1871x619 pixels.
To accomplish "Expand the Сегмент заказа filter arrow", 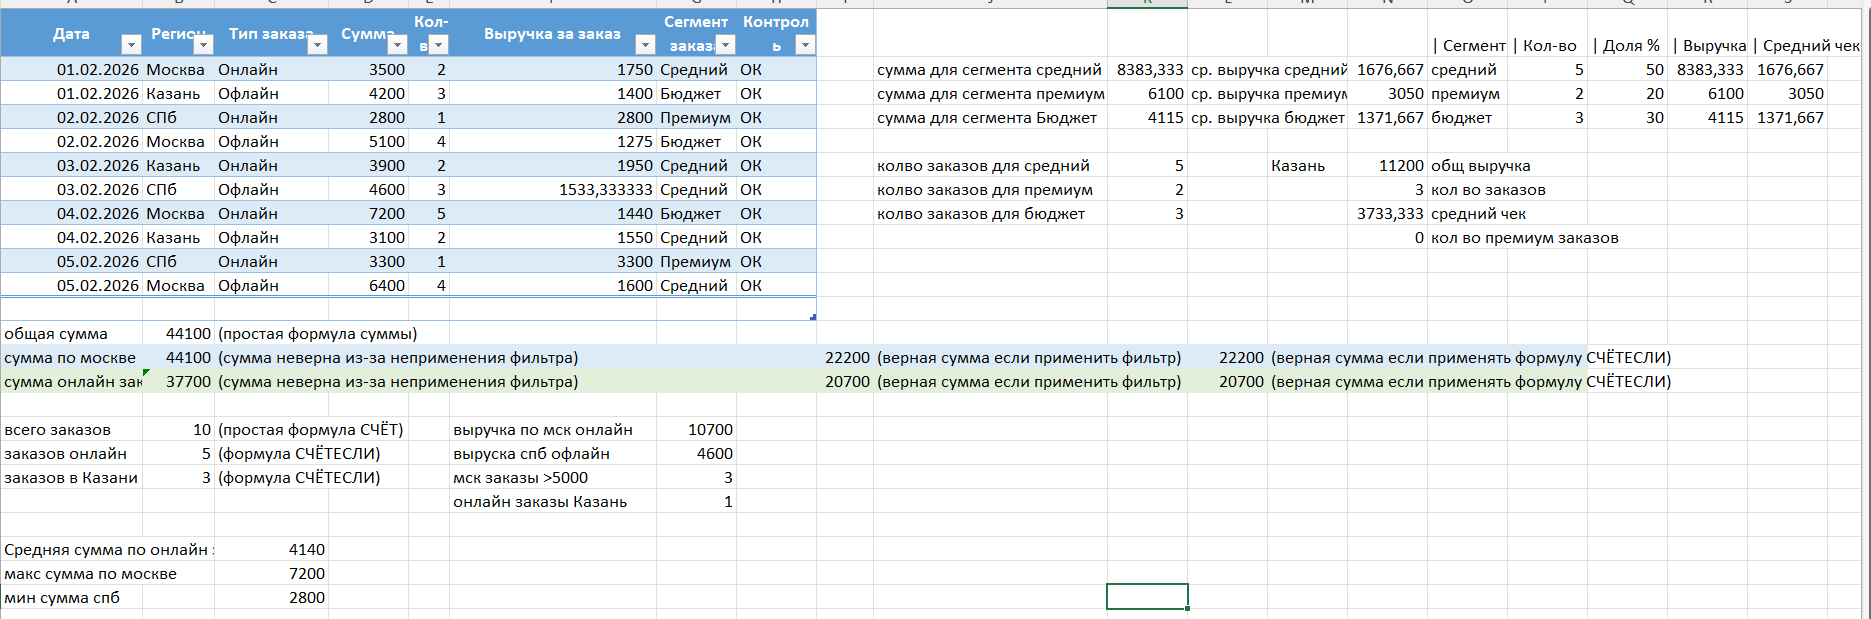I will tap(725, 45).
